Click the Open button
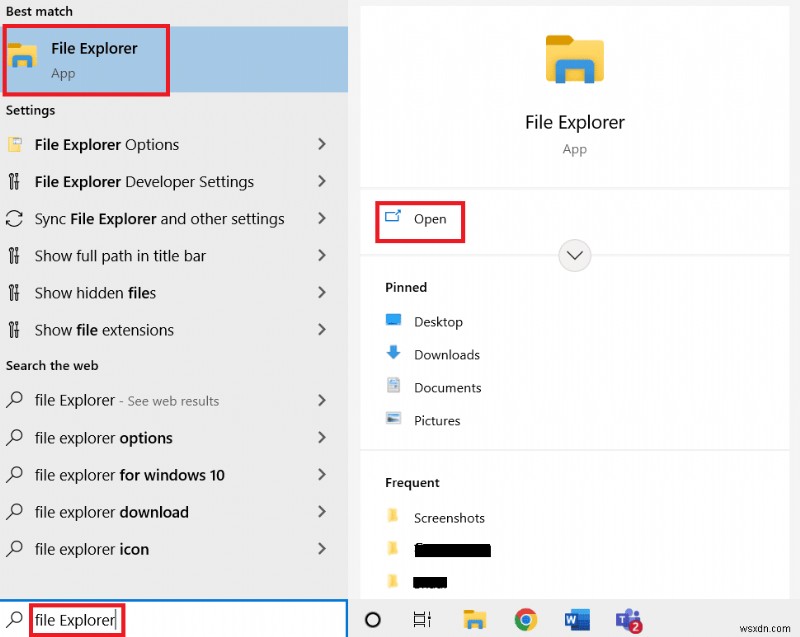 point(426,218)
